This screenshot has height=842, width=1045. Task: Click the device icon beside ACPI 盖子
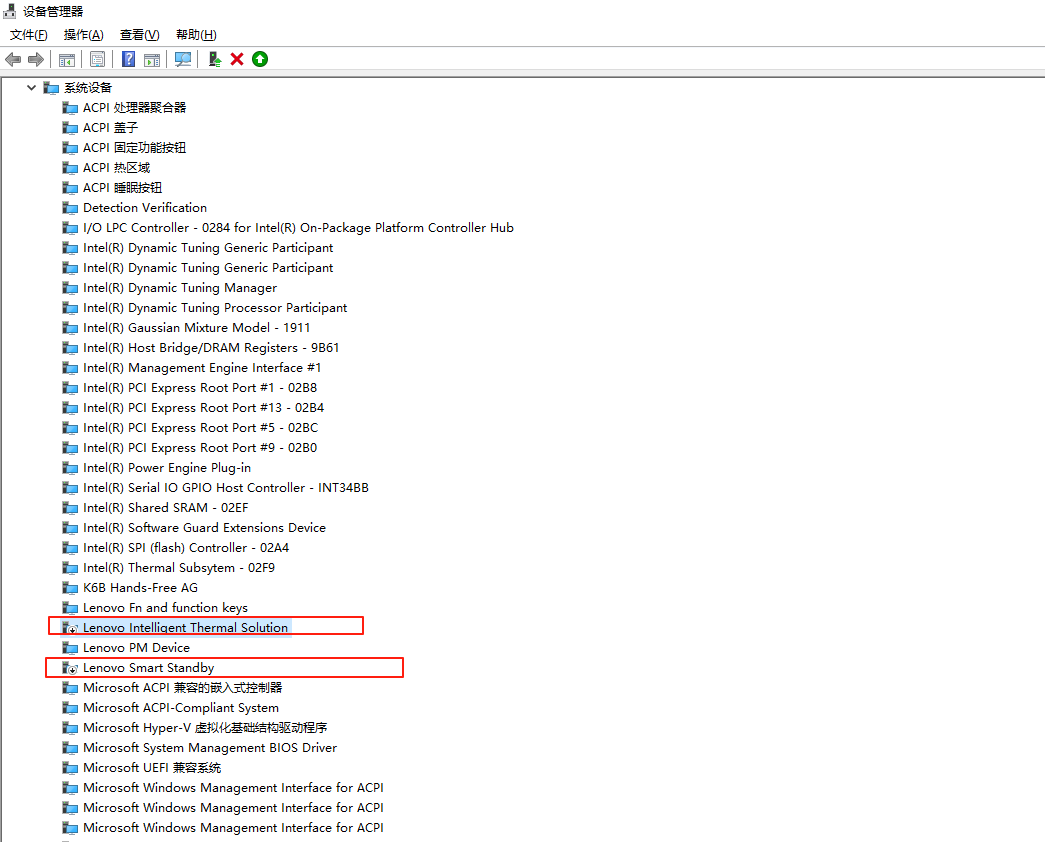(69, 128)
